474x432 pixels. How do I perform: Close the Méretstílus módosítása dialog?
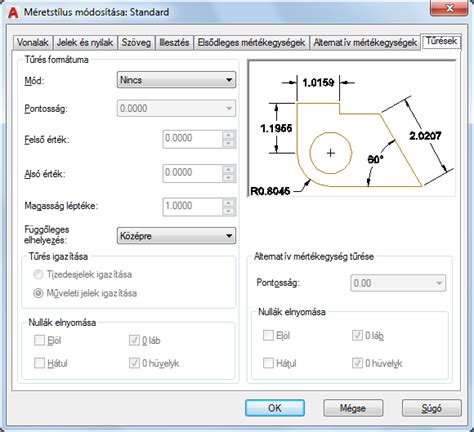click(x=449, y=9)
